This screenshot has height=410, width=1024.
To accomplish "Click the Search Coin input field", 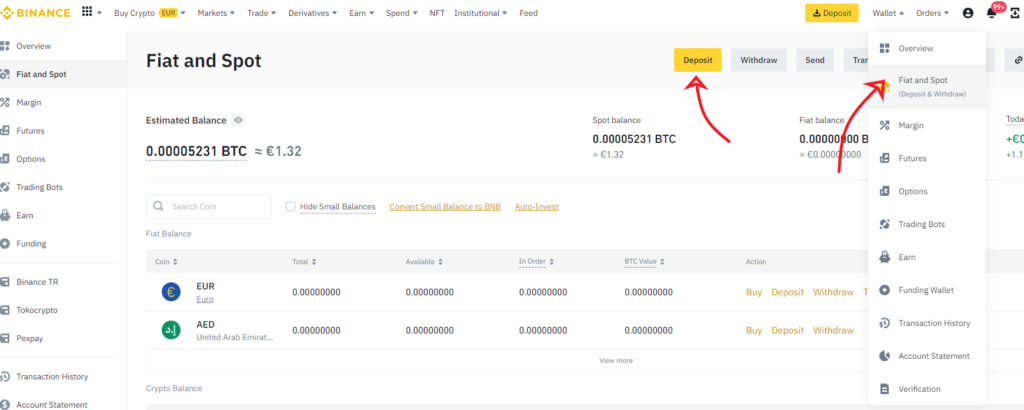I will coord(208,206).
